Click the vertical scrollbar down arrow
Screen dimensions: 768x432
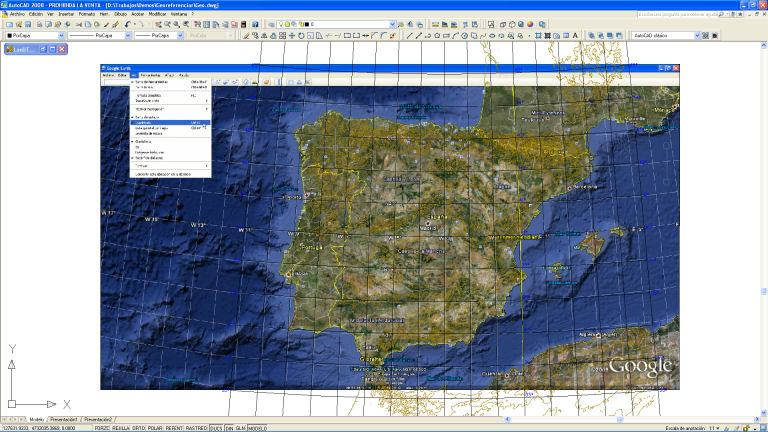tap(764, 413)
